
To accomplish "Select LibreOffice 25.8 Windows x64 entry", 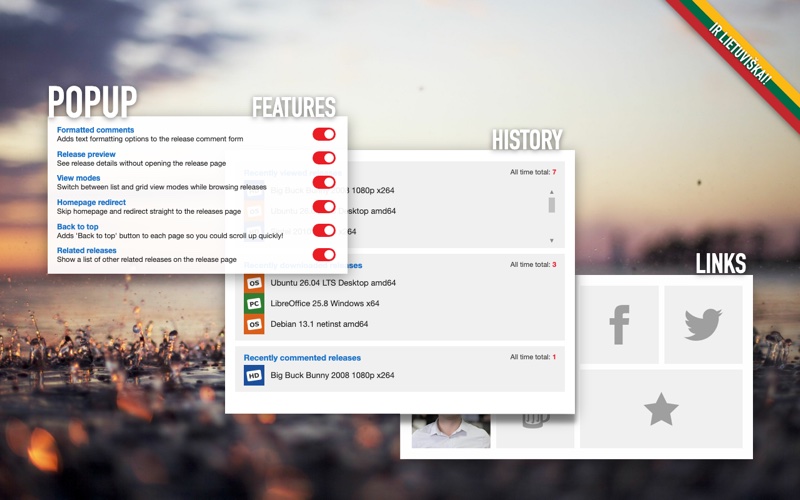I will 325,304.
